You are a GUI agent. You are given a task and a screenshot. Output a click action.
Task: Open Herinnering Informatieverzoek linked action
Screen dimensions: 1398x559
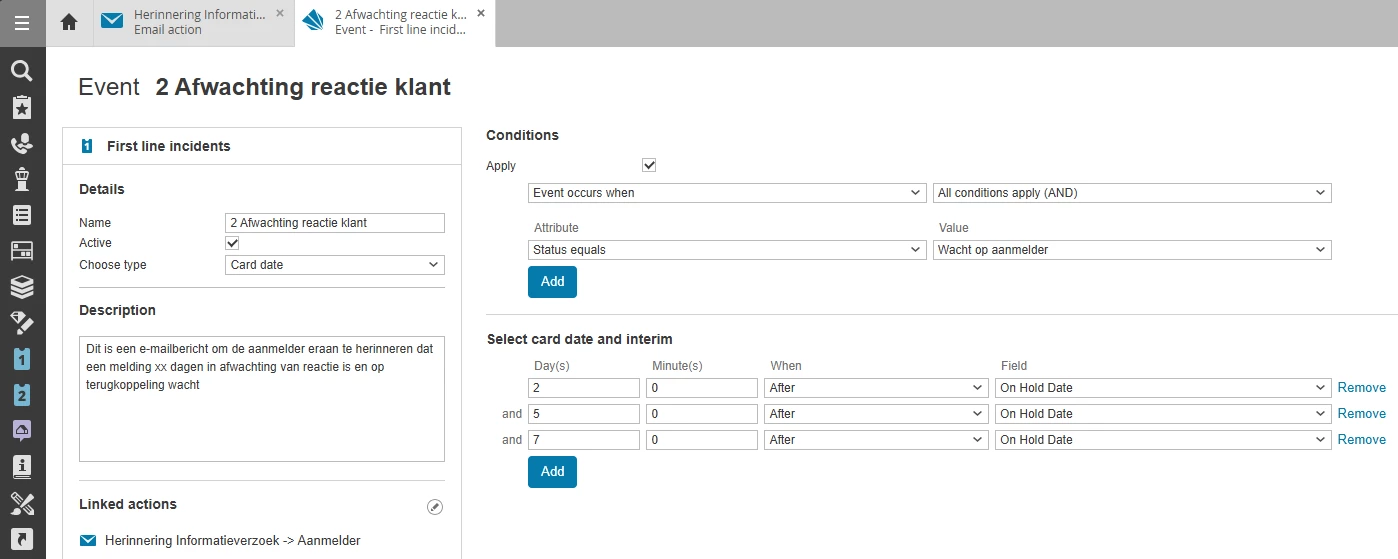232,541
